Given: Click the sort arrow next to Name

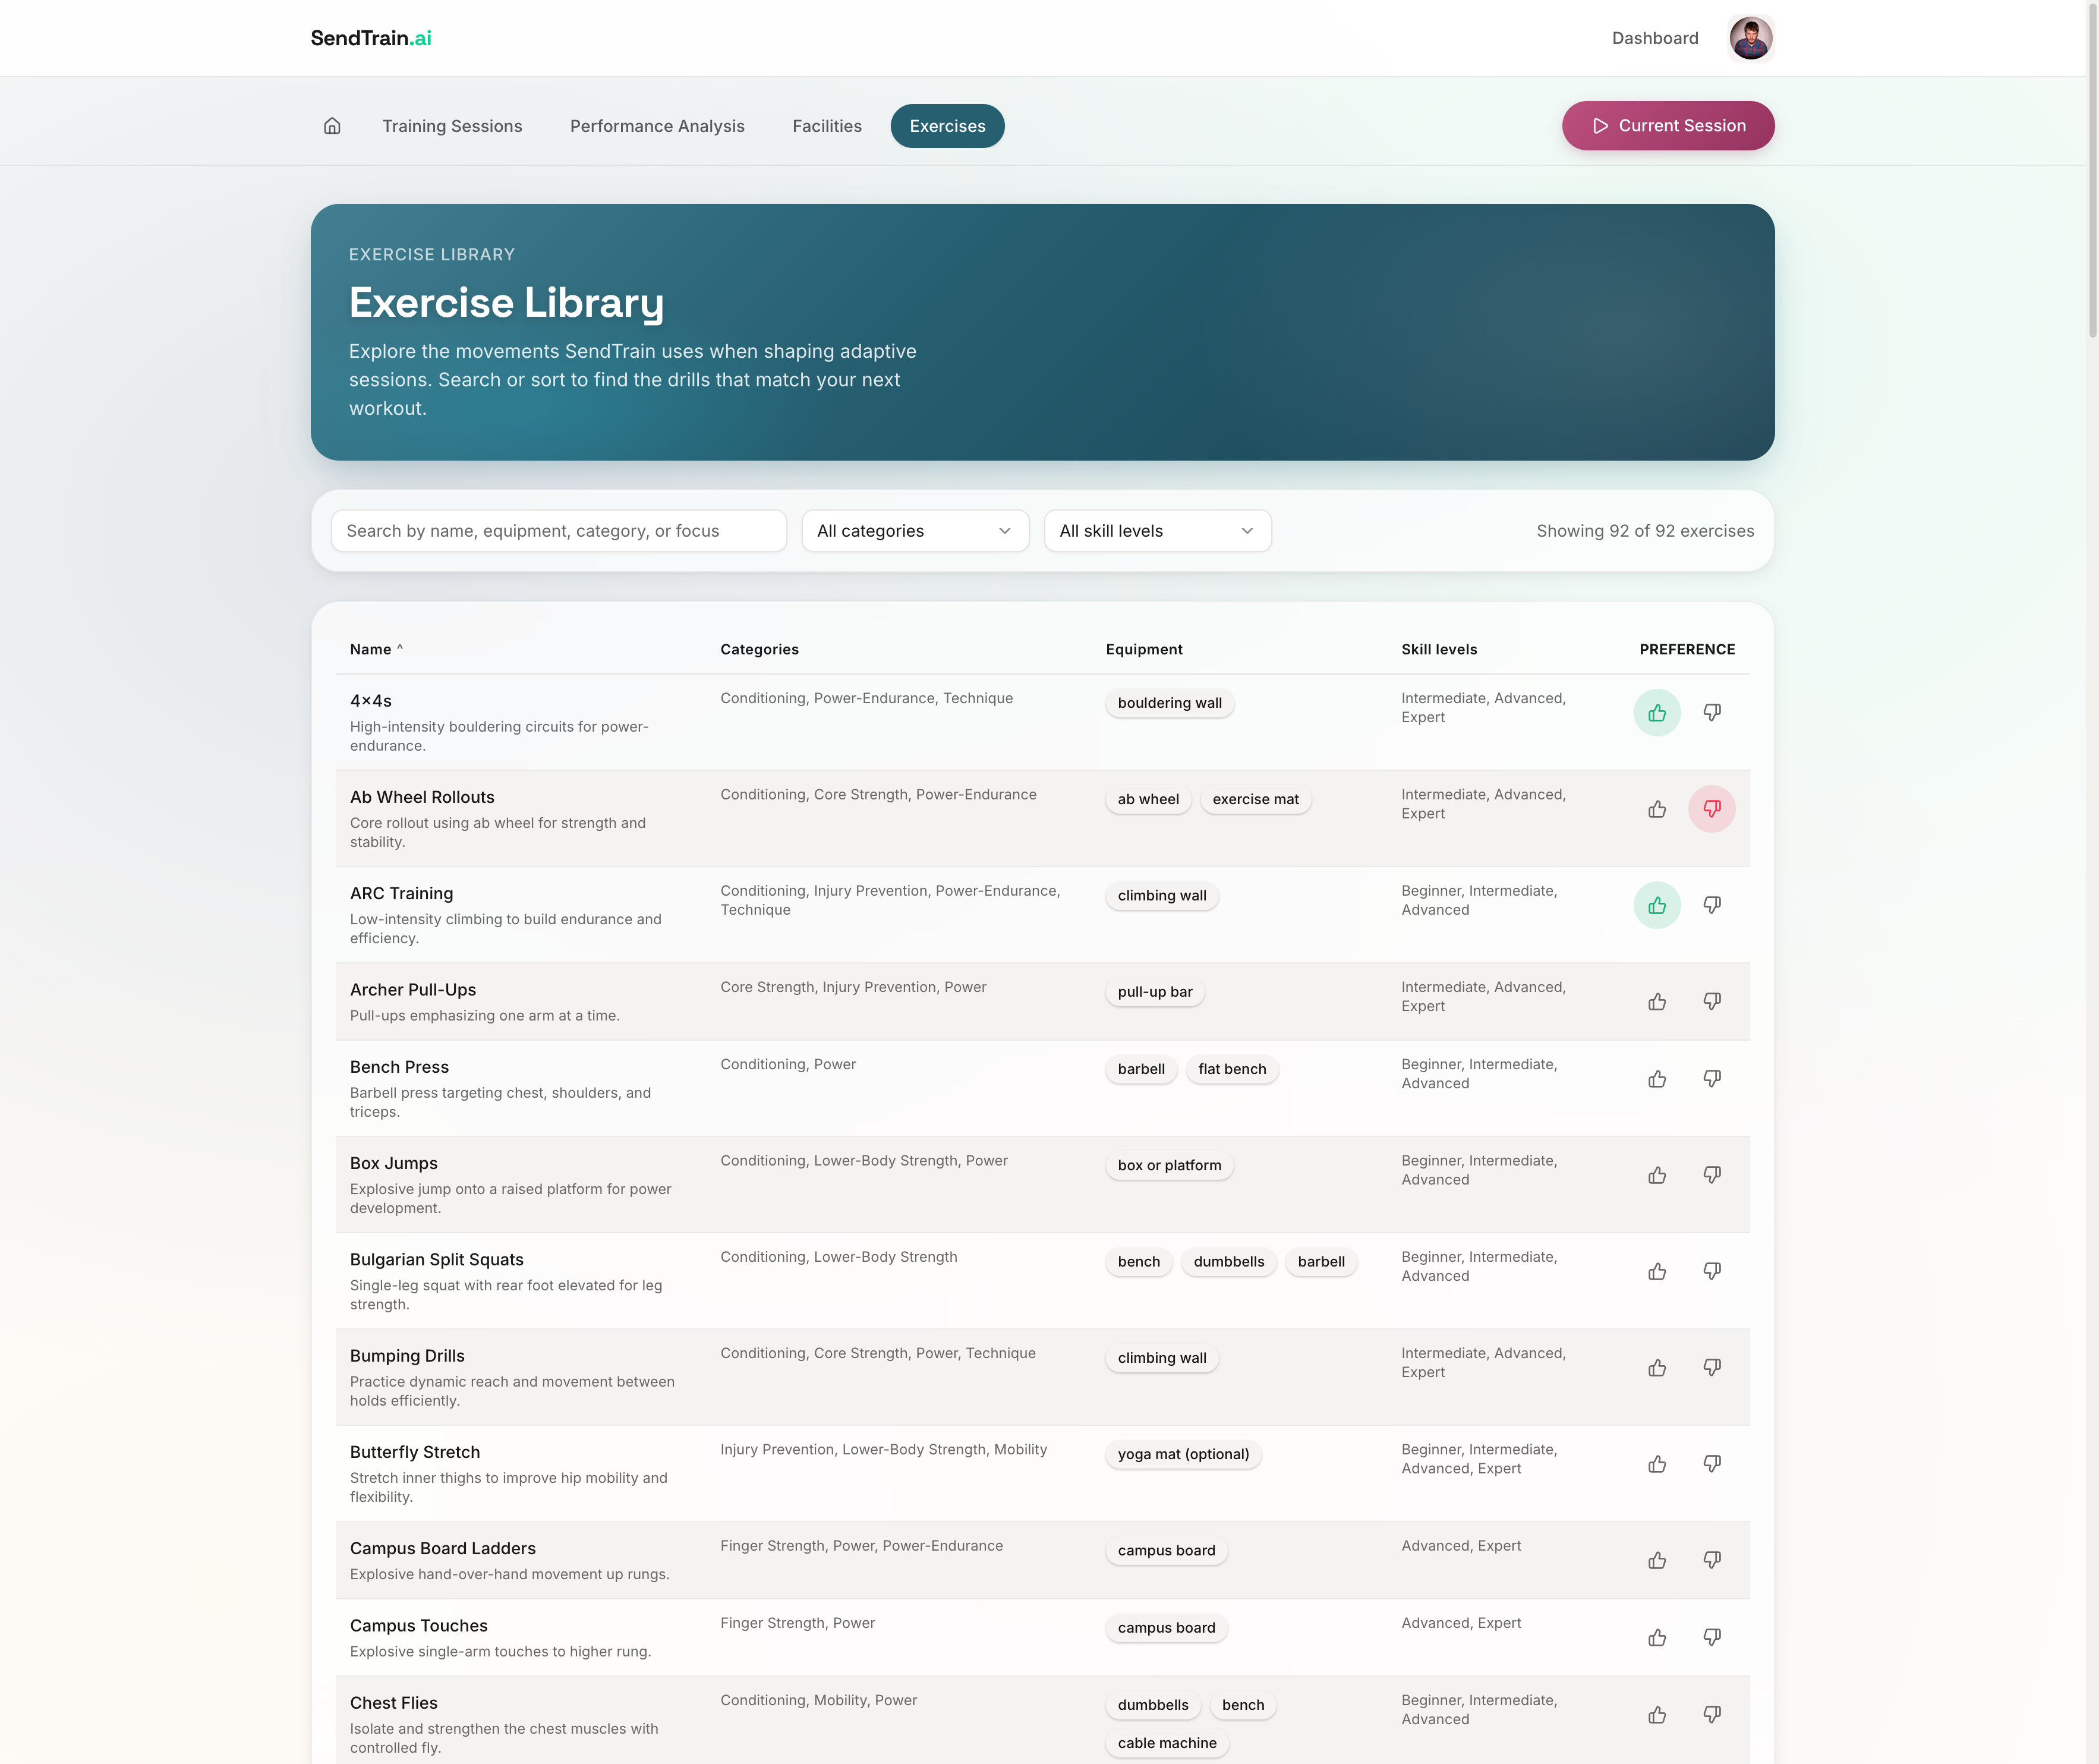Looking at the screenshot, I should point(400,647).
